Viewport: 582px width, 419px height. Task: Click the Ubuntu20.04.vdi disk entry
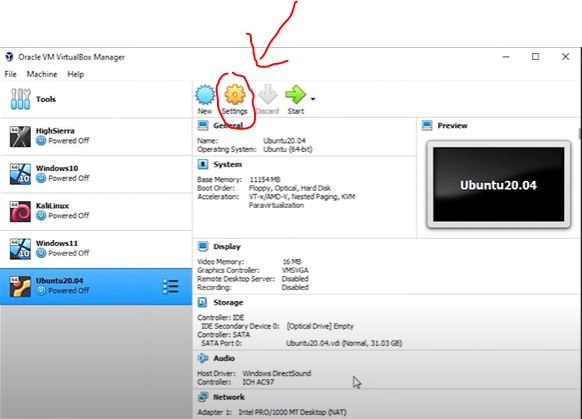344,343
